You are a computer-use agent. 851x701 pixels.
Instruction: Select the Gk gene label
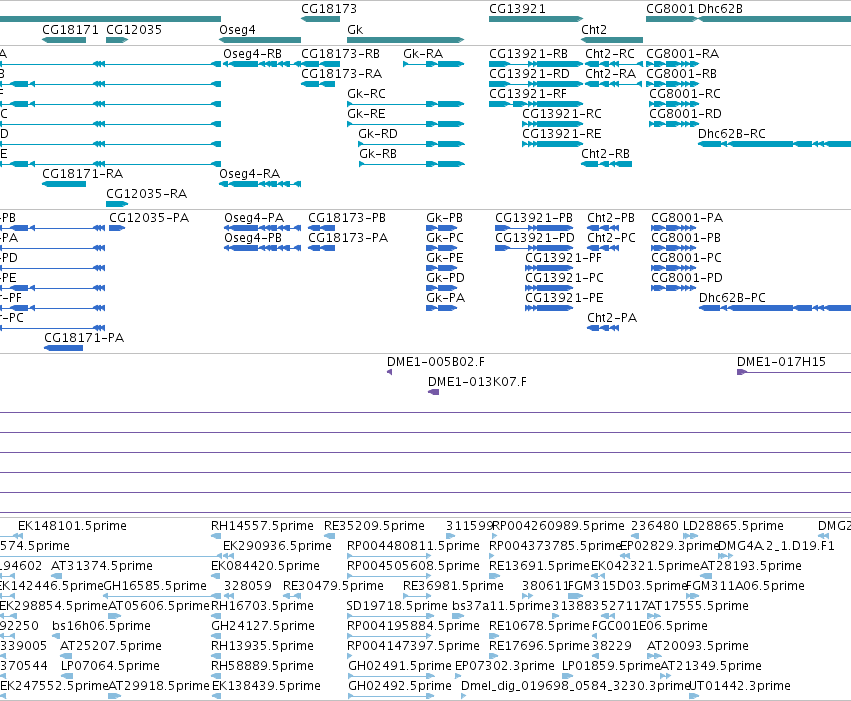[355, 29]
